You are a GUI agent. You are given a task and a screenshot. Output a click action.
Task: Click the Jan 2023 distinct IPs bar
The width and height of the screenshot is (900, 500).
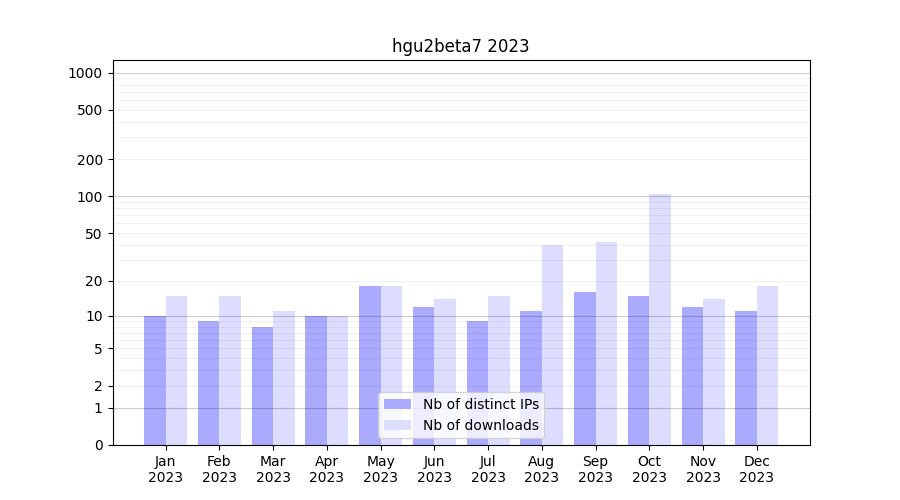[x=155, y=380]
